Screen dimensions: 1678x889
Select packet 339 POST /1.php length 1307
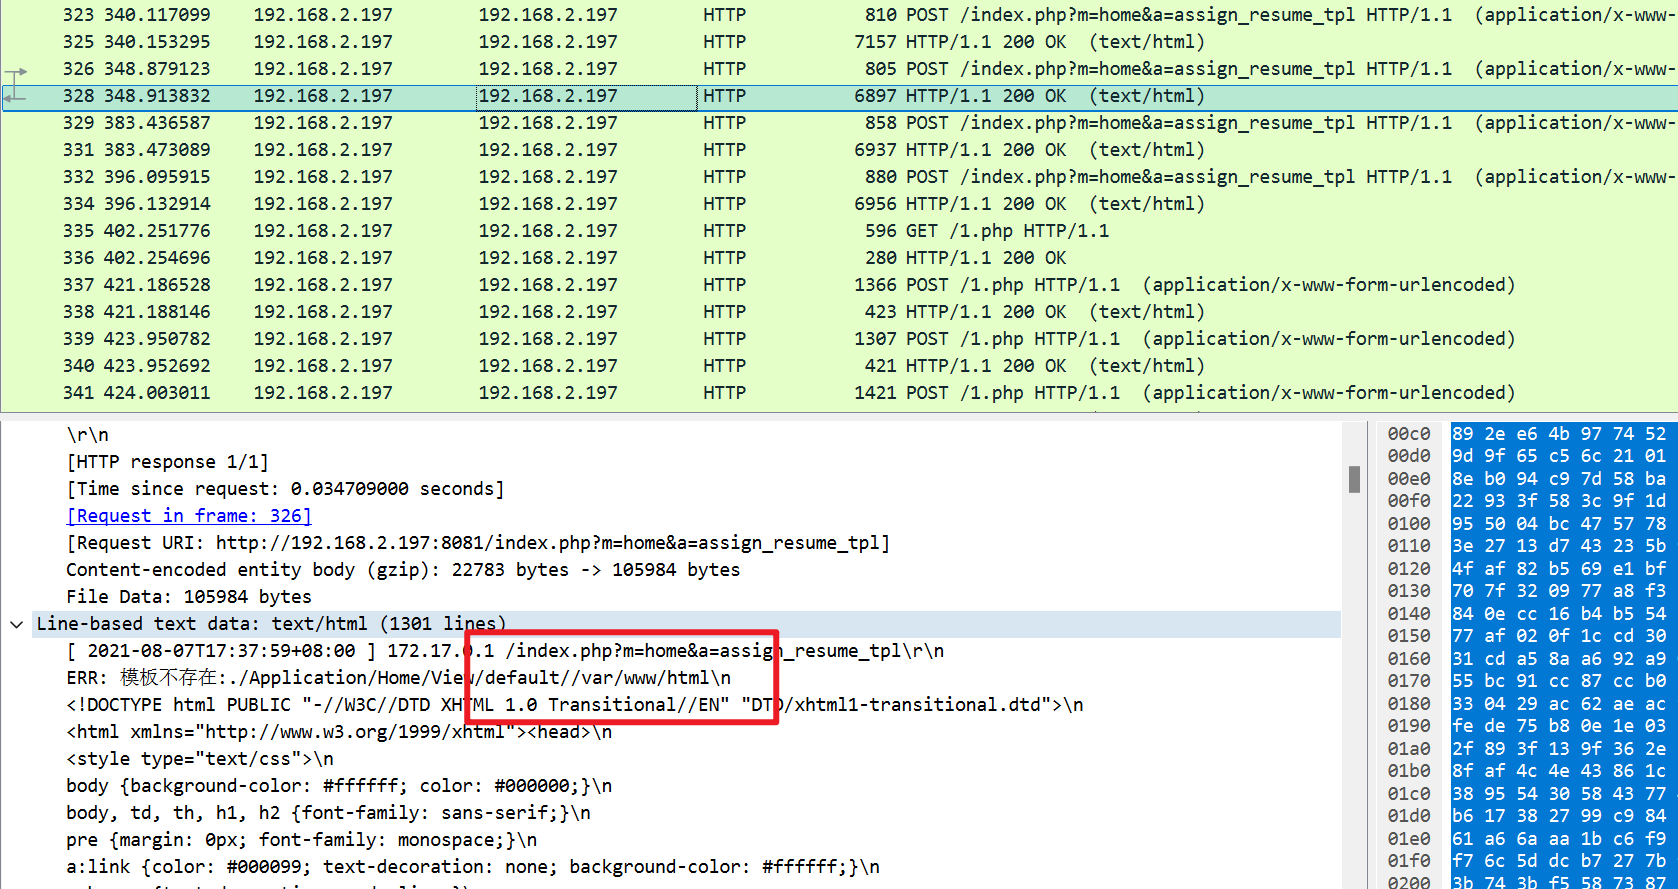pos(839,339)
